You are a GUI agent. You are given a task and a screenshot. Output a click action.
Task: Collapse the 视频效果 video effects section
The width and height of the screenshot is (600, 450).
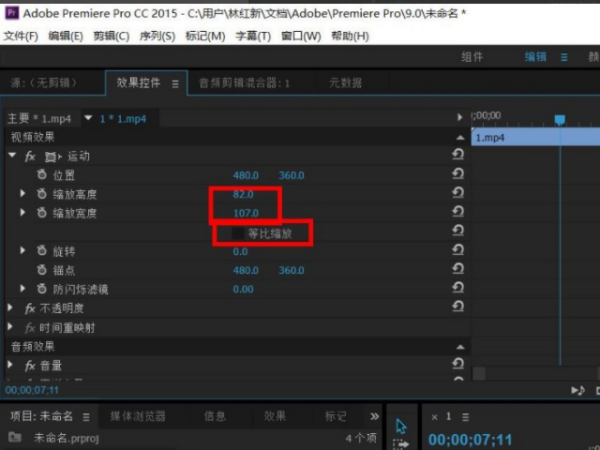pyautogui.click(x=460, y=137)
